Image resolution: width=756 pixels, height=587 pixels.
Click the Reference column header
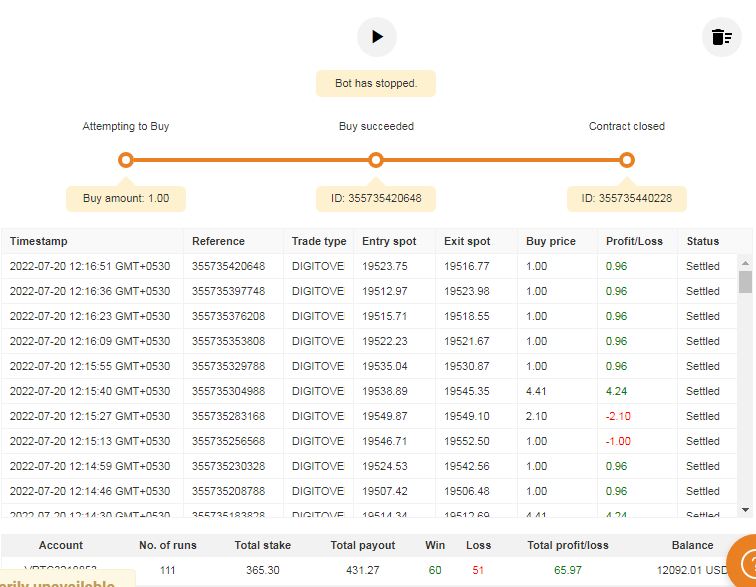coord(233,241)
